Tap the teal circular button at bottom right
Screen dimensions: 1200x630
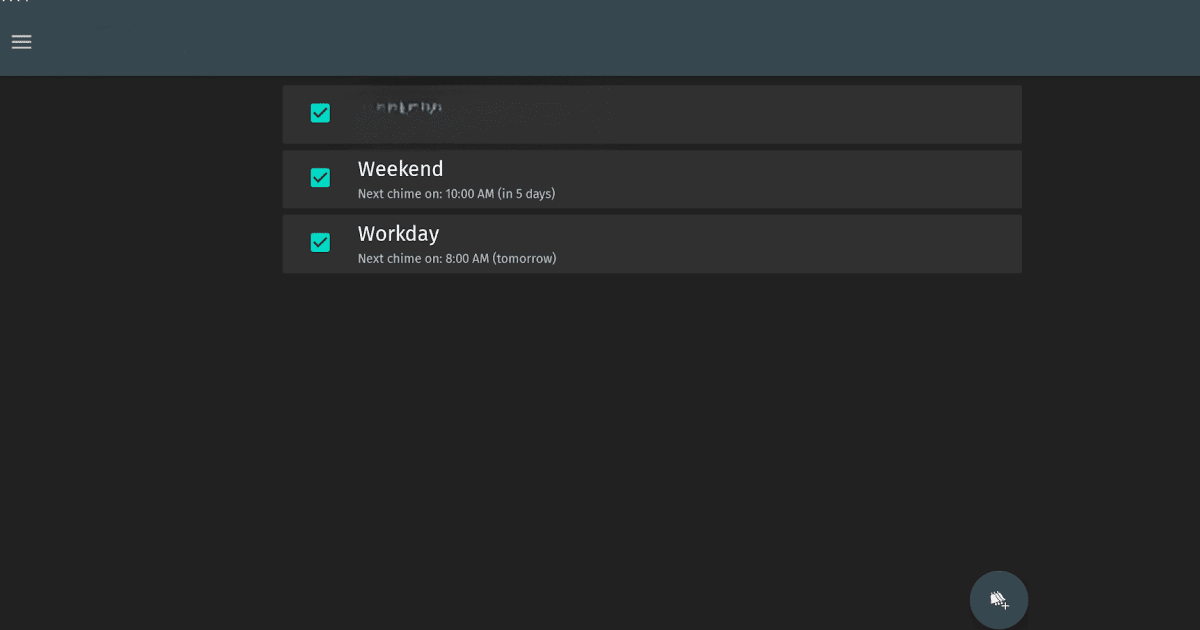point(998,599)
